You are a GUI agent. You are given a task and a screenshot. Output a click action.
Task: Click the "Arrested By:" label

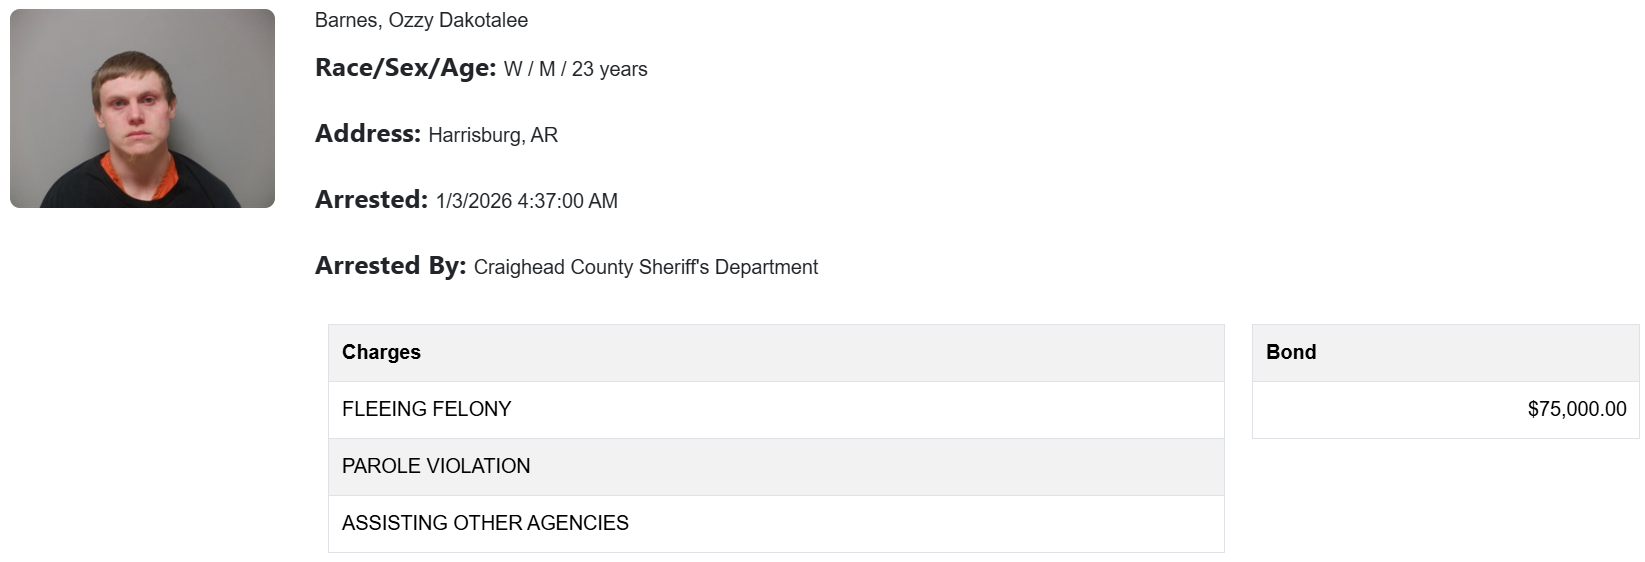click(390, 266)
